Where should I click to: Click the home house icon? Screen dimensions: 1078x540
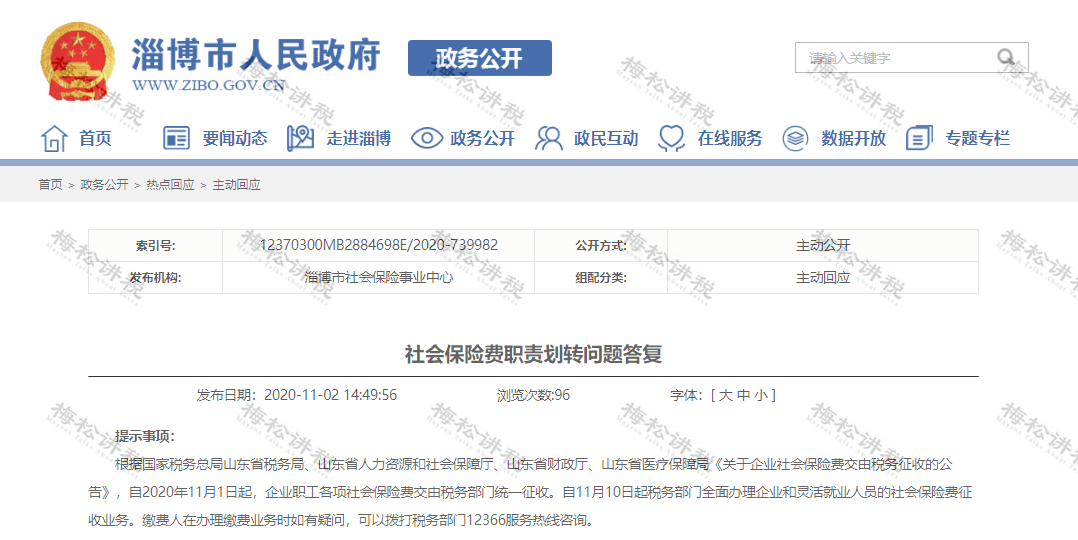pos(54,138)
